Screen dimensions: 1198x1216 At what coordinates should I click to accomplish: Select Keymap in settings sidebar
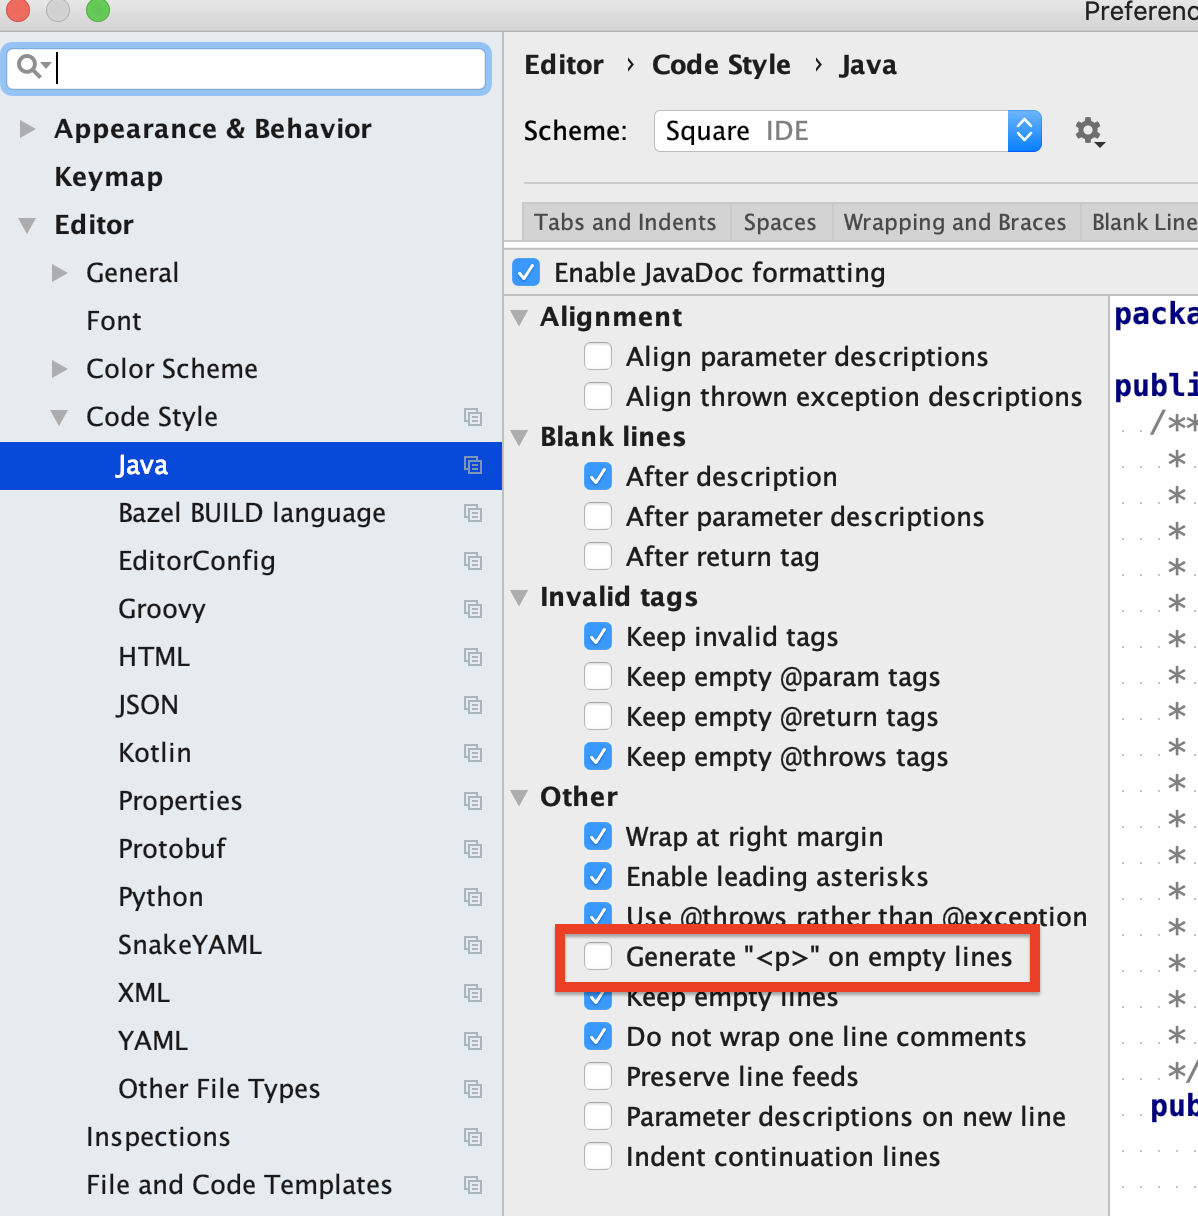(x=108, y=177)
